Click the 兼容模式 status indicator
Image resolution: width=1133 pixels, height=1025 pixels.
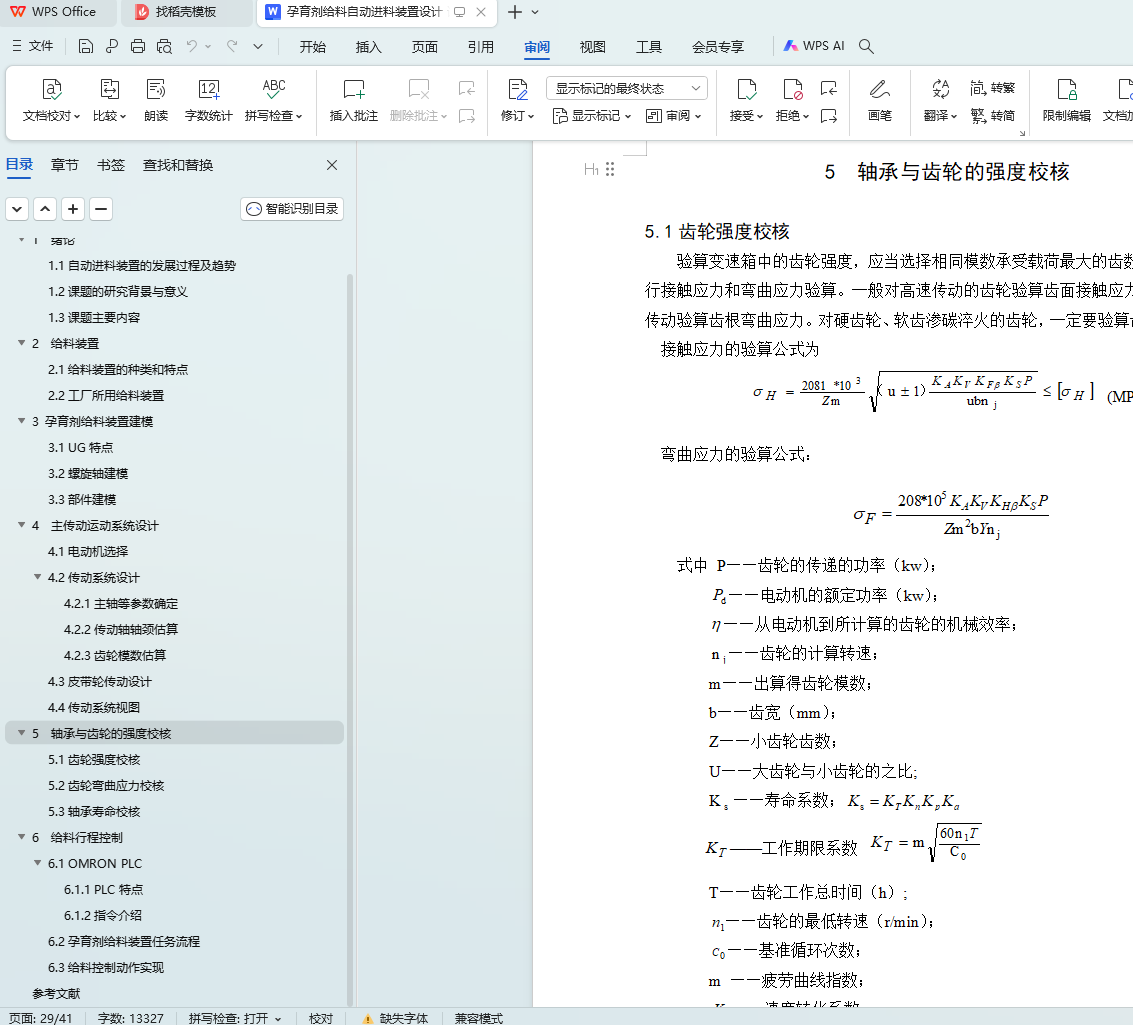click(478, 1018)
